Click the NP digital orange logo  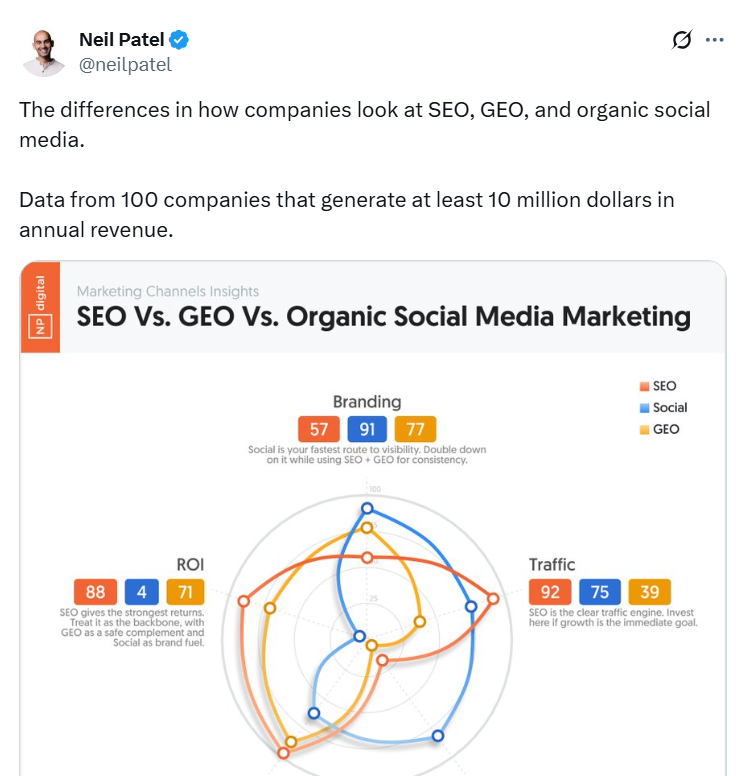[x=41, y=307]
